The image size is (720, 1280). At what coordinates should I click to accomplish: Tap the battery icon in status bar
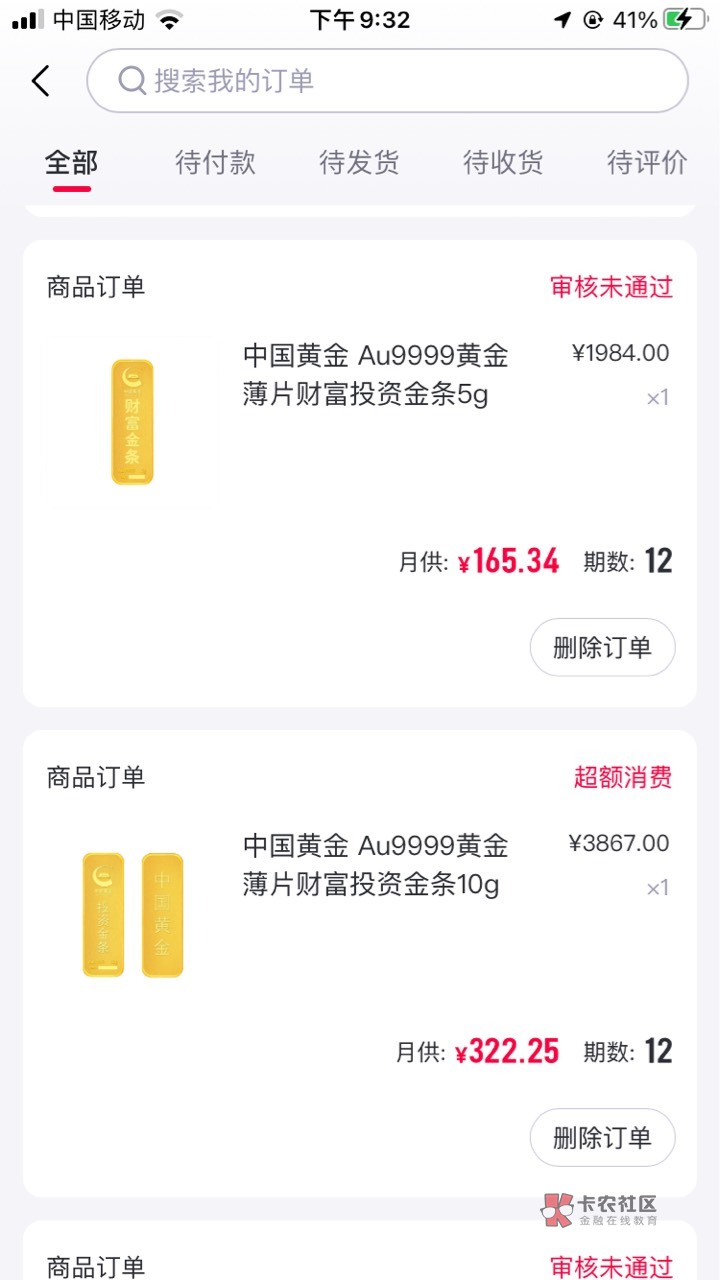pyautogui.click(x=689, y=20)
